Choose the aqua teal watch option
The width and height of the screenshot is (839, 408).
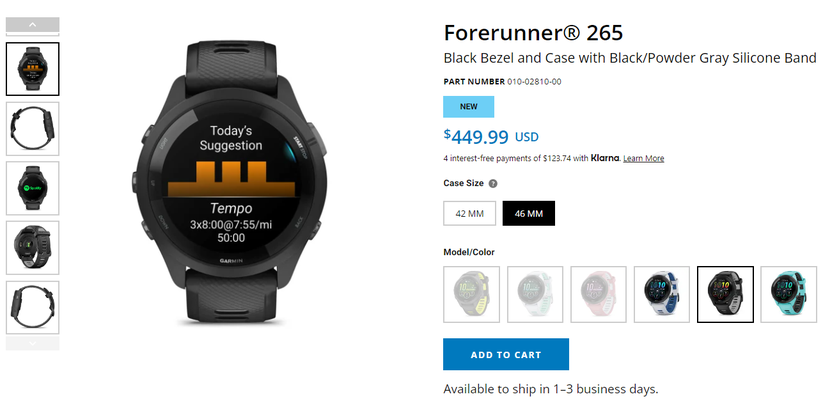pos(789,295)
